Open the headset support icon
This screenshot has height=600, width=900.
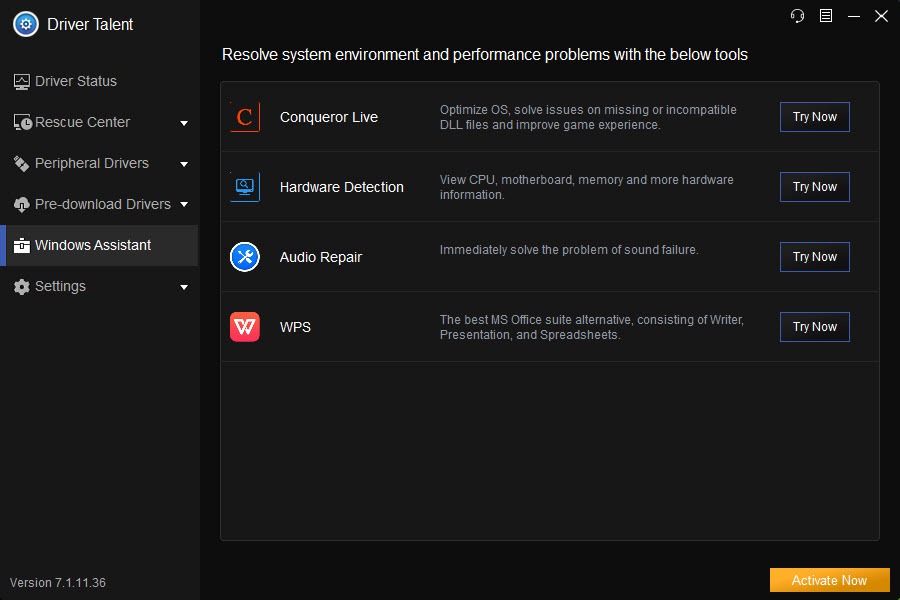[x=797, y=16]
